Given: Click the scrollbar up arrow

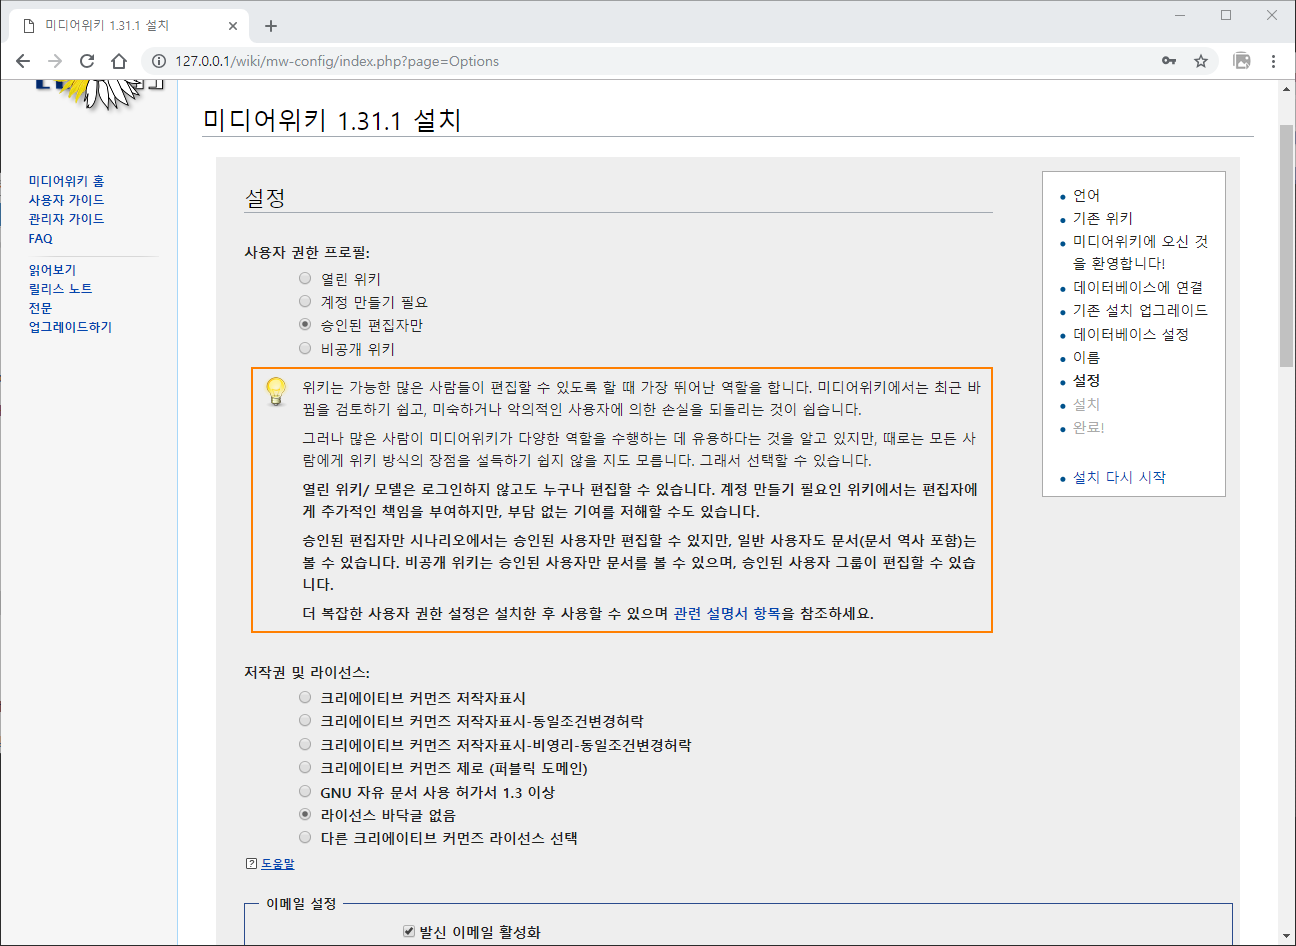Looking at the screenshot, I should tap(1287, 89).
